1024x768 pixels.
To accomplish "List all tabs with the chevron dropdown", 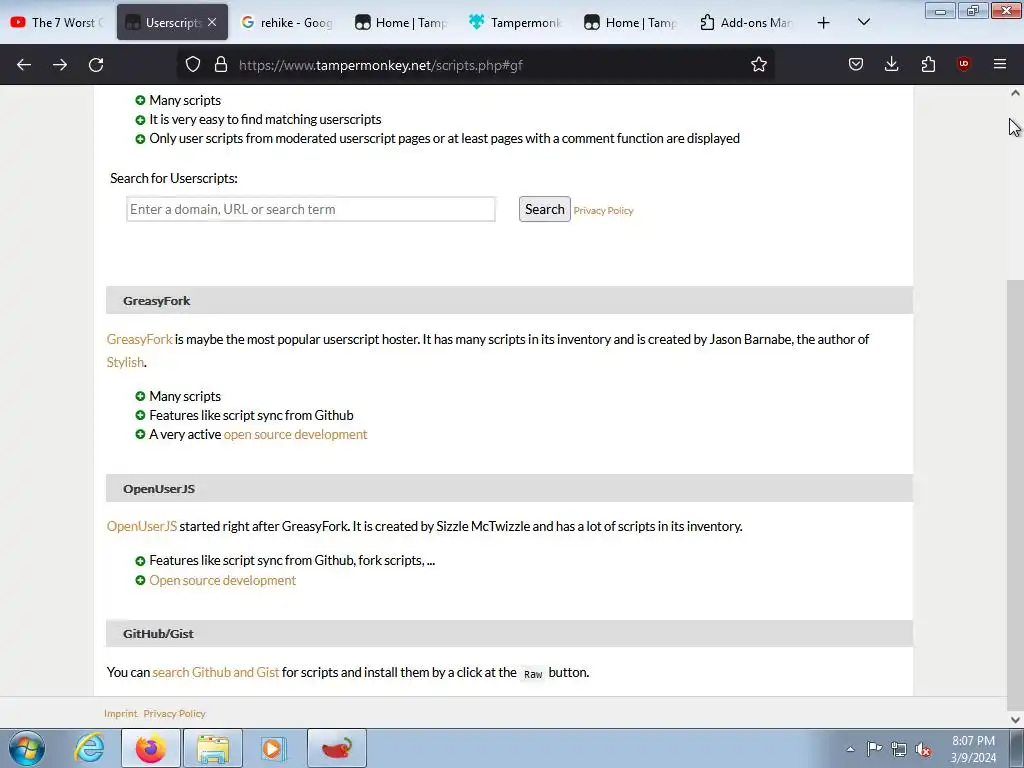I will point(863,23).
